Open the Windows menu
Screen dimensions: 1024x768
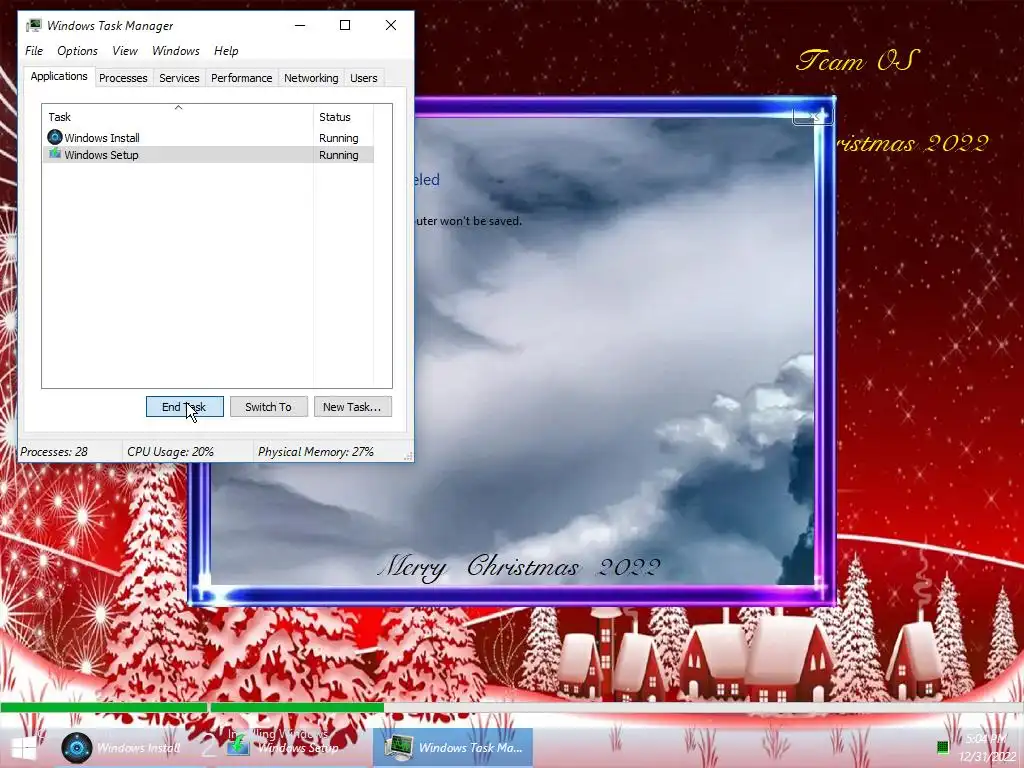point(176,51)
